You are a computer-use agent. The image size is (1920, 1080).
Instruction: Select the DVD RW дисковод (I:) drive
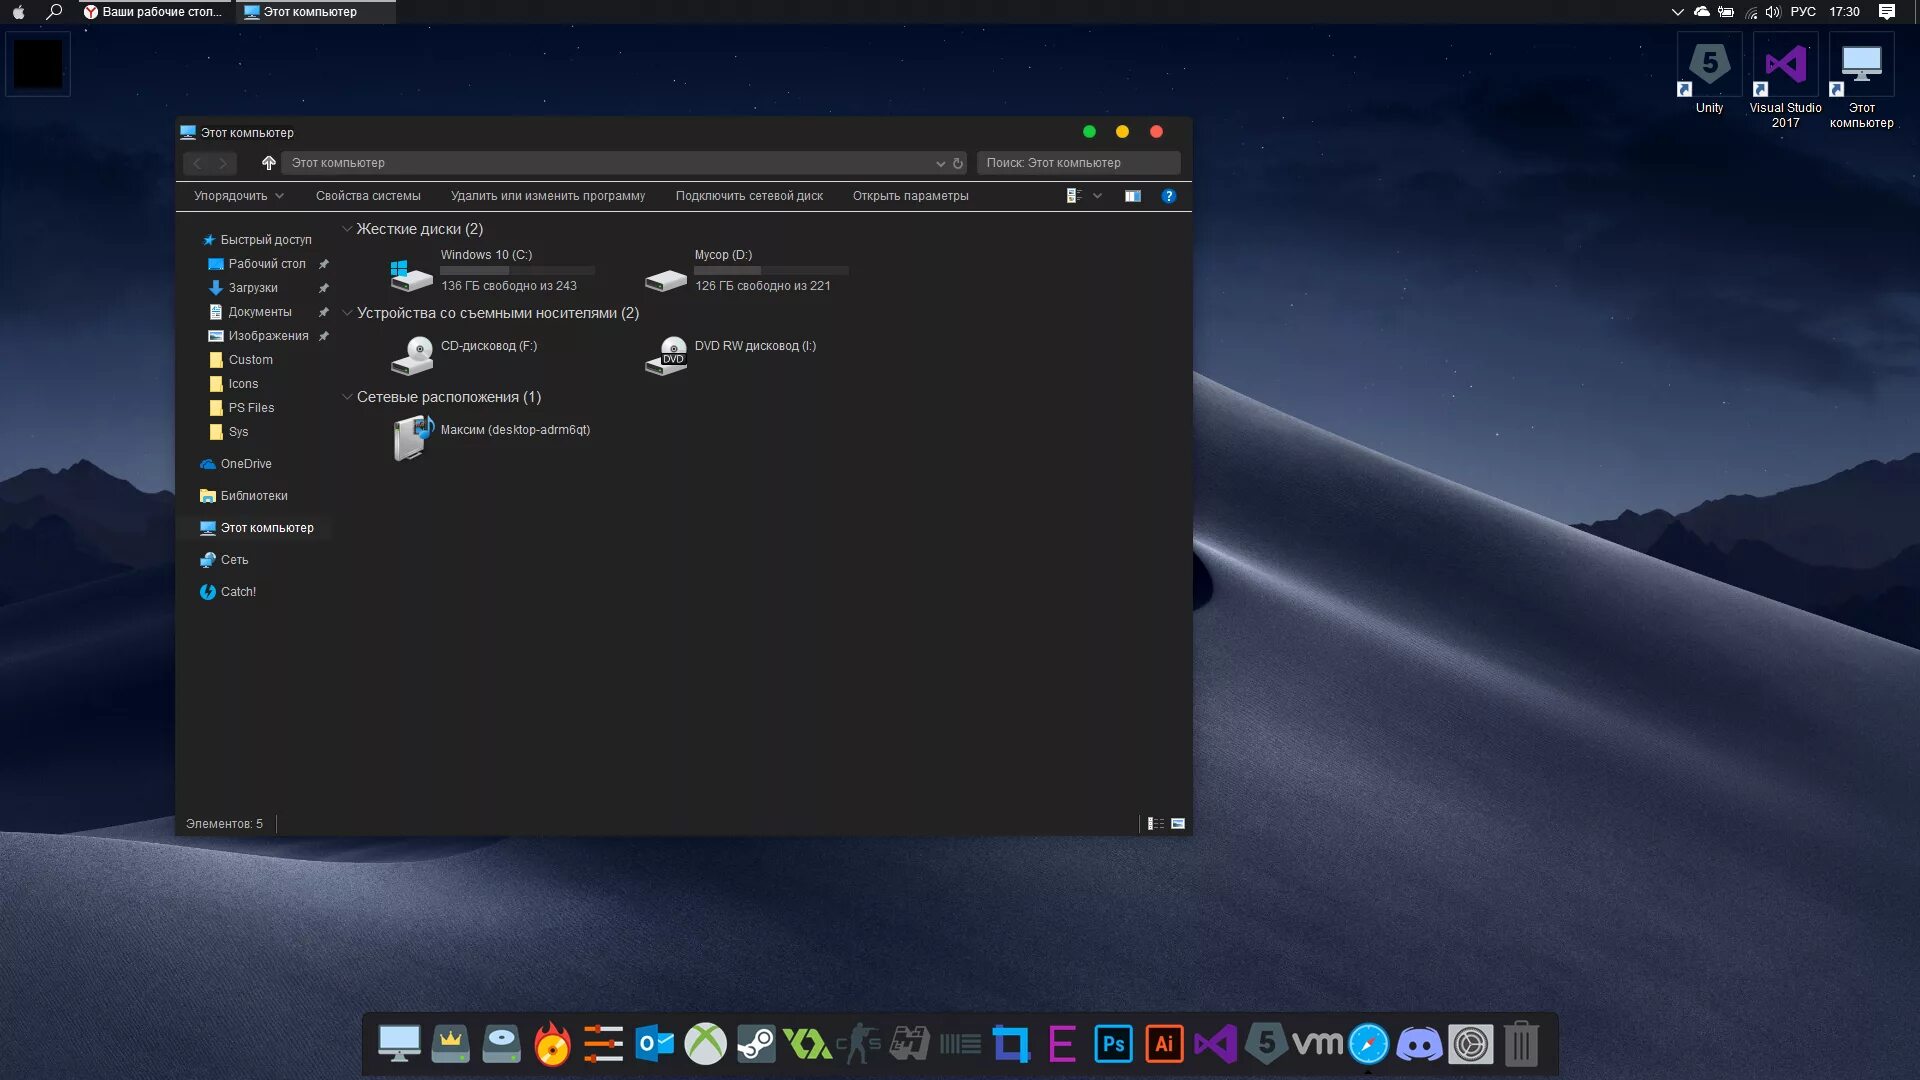tap(754, 346)
